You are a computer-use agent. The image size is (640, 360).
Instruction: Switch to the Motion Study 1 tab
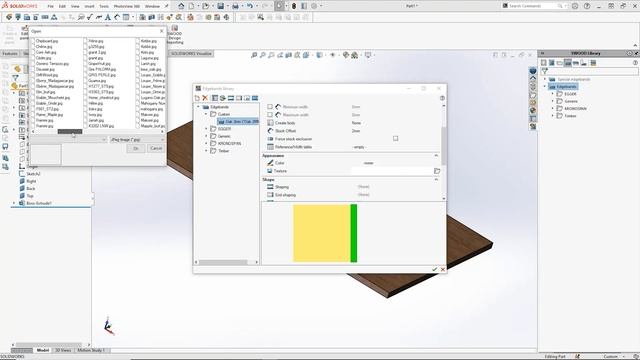click(91, 350)
